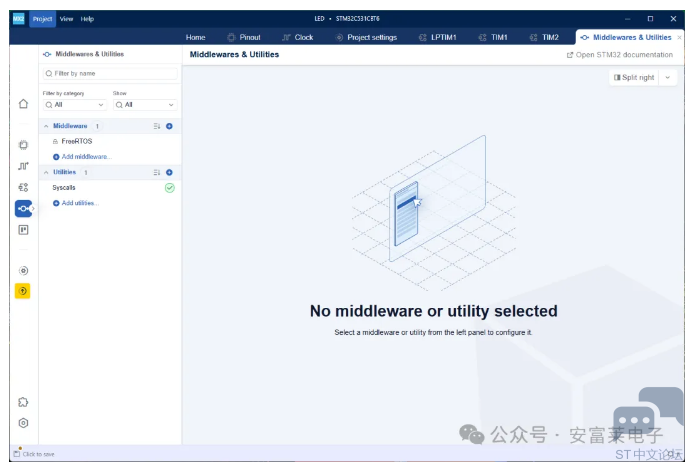Switch to the LPTIM1 tab
Image resolution: width=692 pixels, height=470 pixels.
pos(437,37)
